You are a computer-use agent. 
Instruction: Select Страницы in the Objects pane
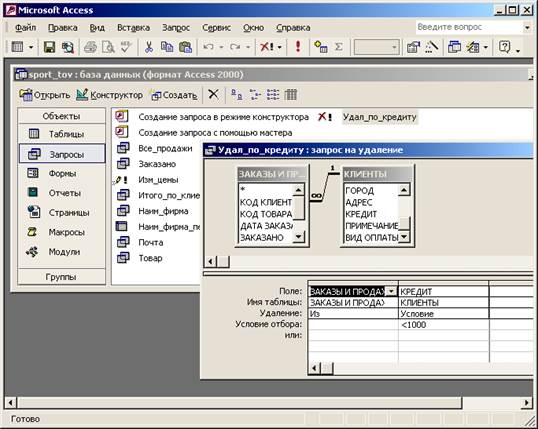[x=62, y=212]
